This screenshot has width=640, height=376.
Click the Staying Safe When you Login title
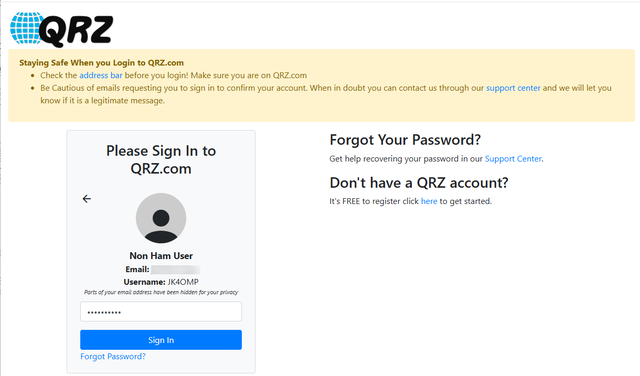[x=101, y=63]
